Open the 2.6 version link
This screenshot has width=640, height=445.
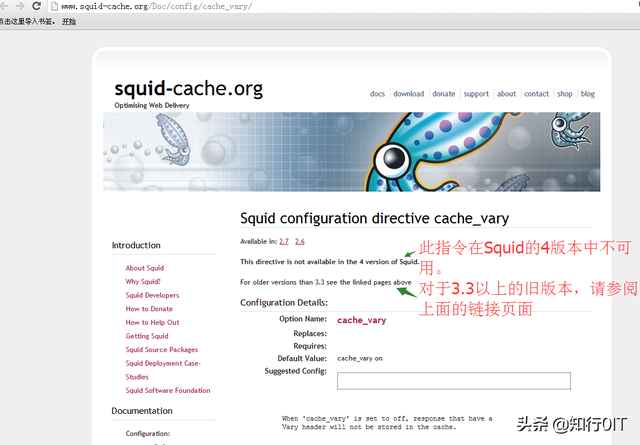(x=300, y=242)
